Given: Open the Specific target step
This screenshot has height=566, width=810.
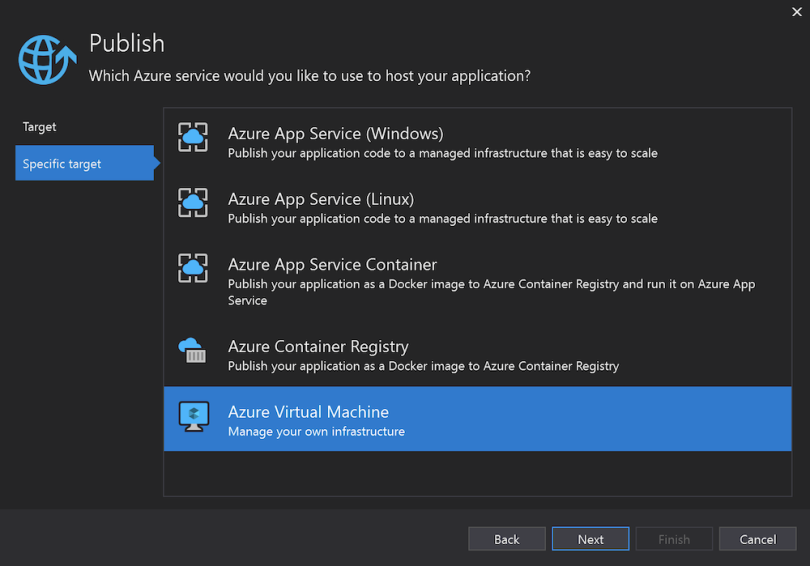Looking at the screenshot, I should click(x=62, y=164).
